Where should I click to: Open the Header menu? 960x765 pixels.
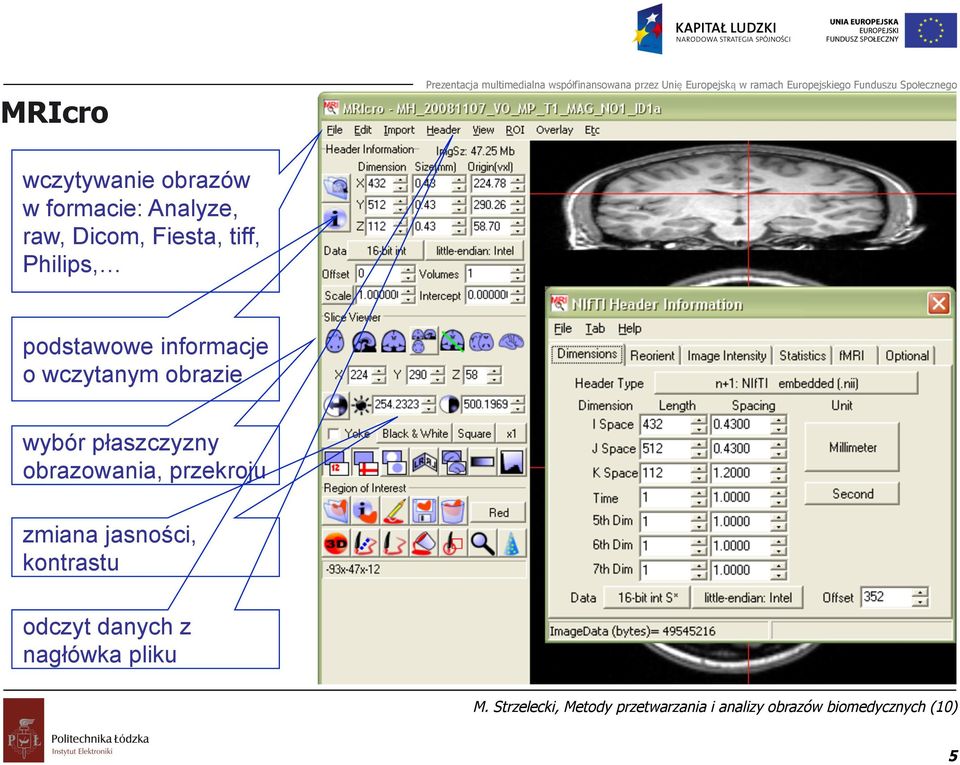coord(443,130)
